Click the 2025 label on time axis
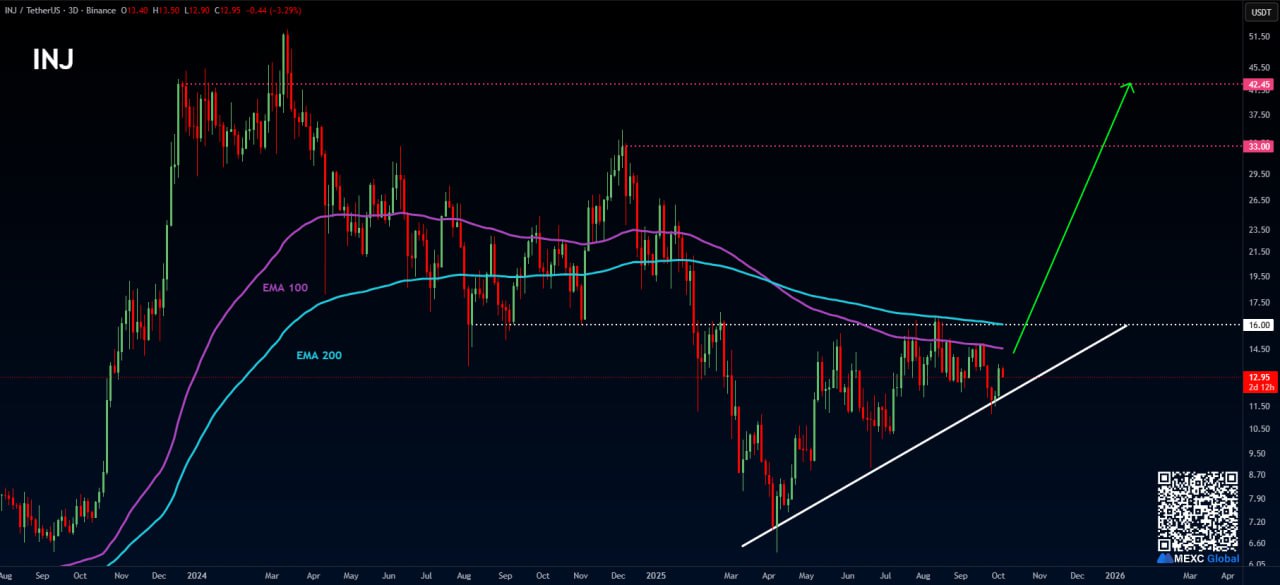1280x585 pixels. (655, 576)
